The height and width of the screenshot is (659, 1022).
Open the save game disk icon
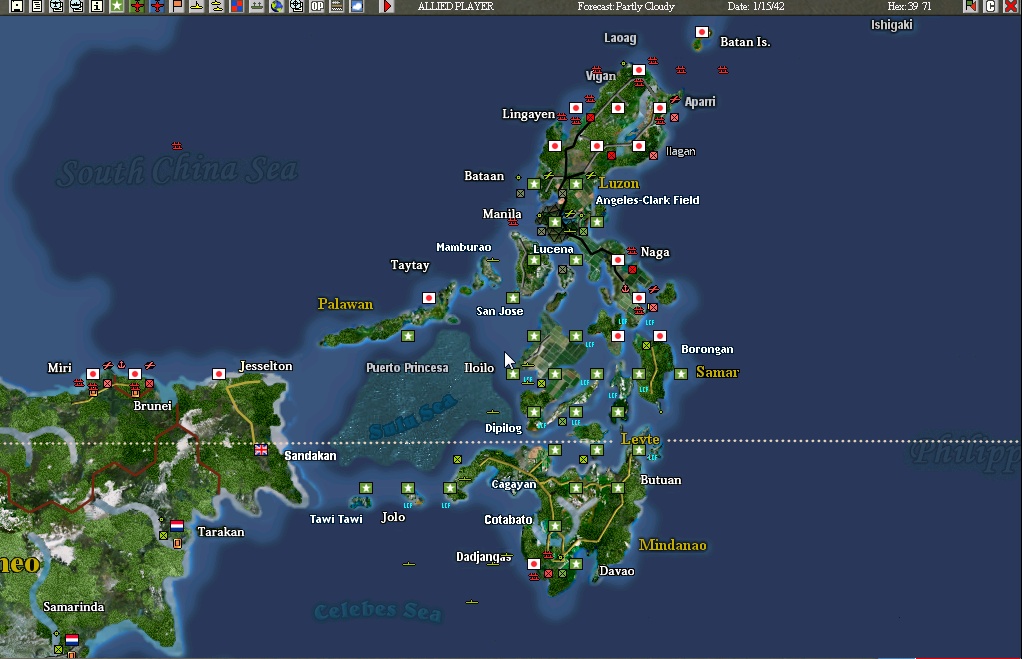tap(17, 6)
